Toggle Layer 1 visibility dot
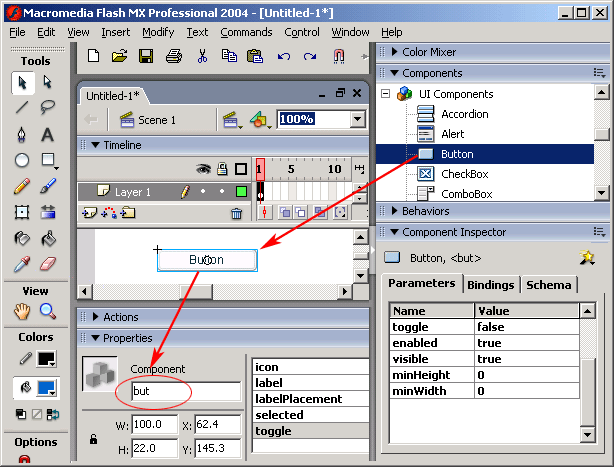 (203, 191)
